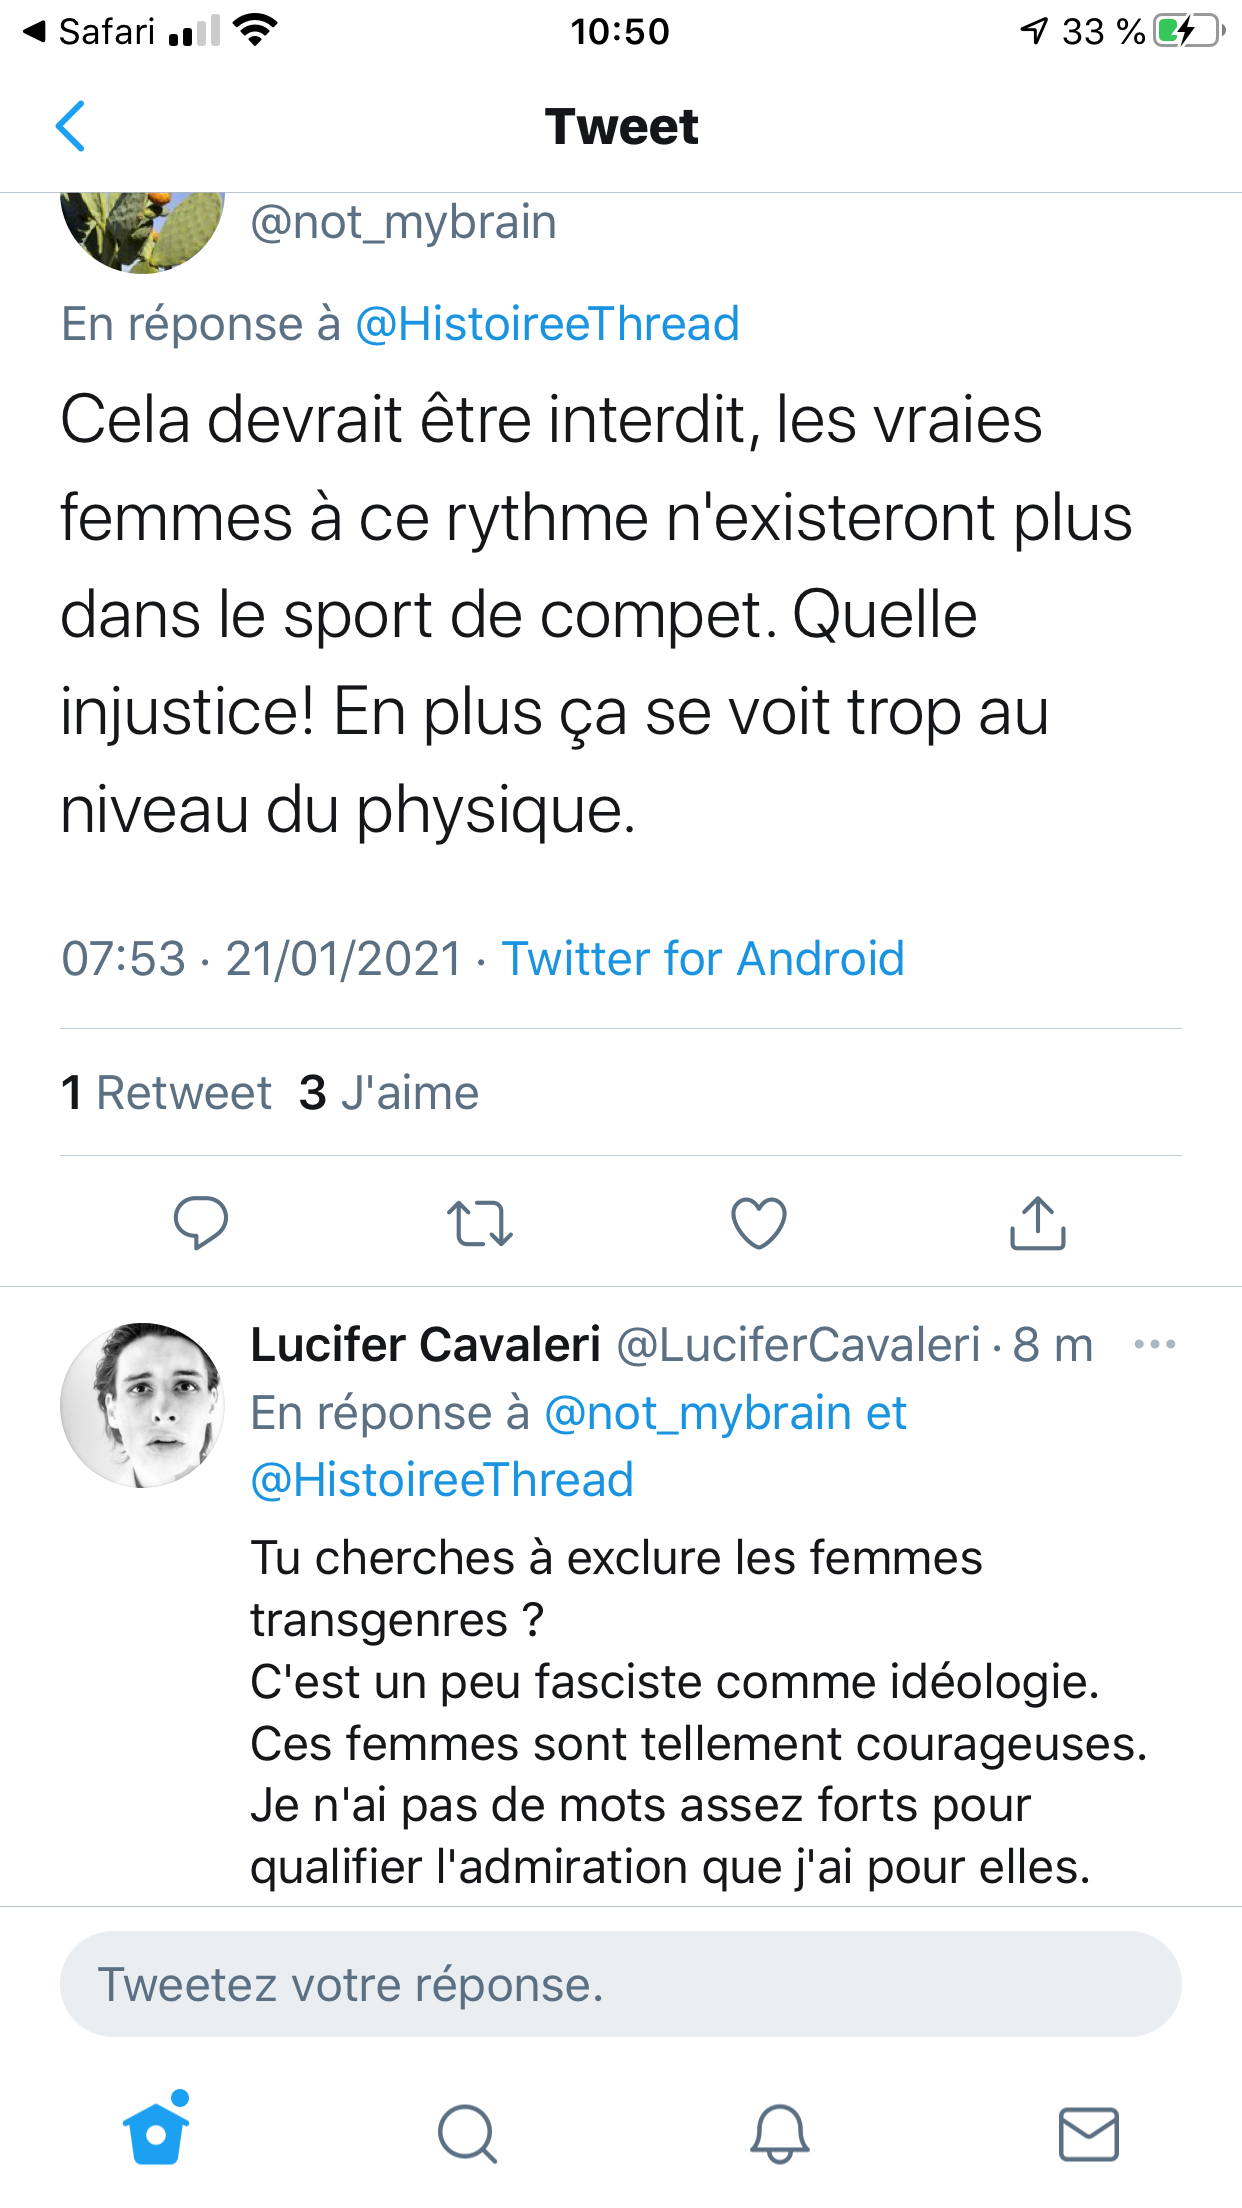Tap the 'Tweetez votre réponse' field

coord(620,1984)
